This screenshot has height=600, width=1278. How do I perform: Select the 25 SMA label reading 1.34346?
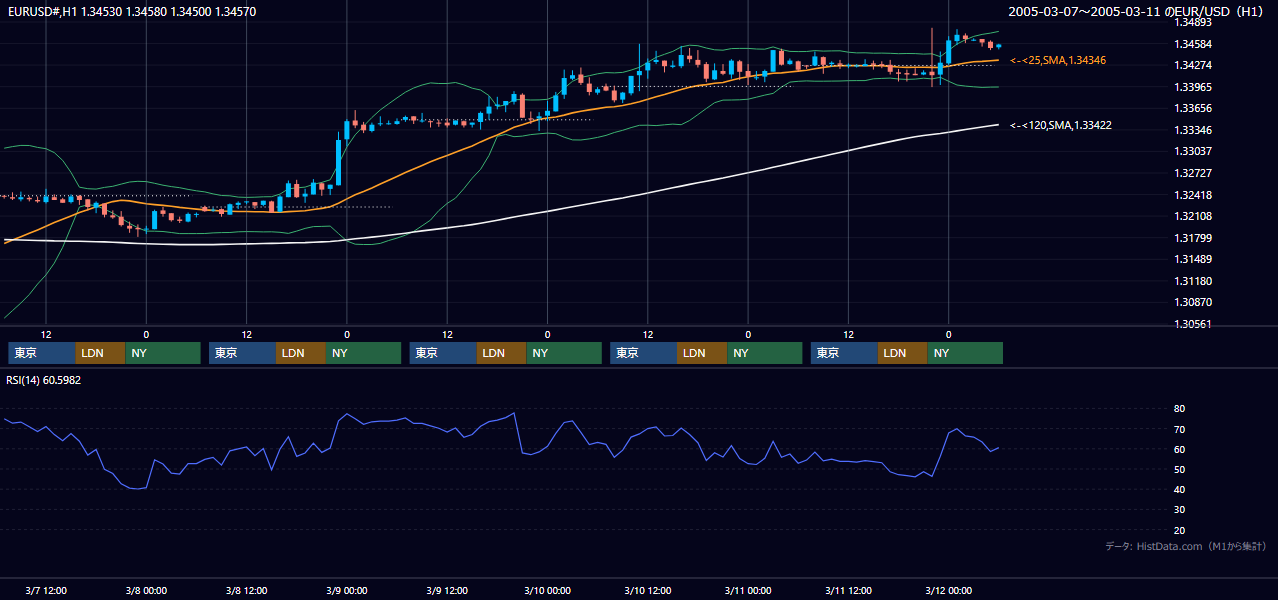pyautogui.click(x=1058, y=61)
